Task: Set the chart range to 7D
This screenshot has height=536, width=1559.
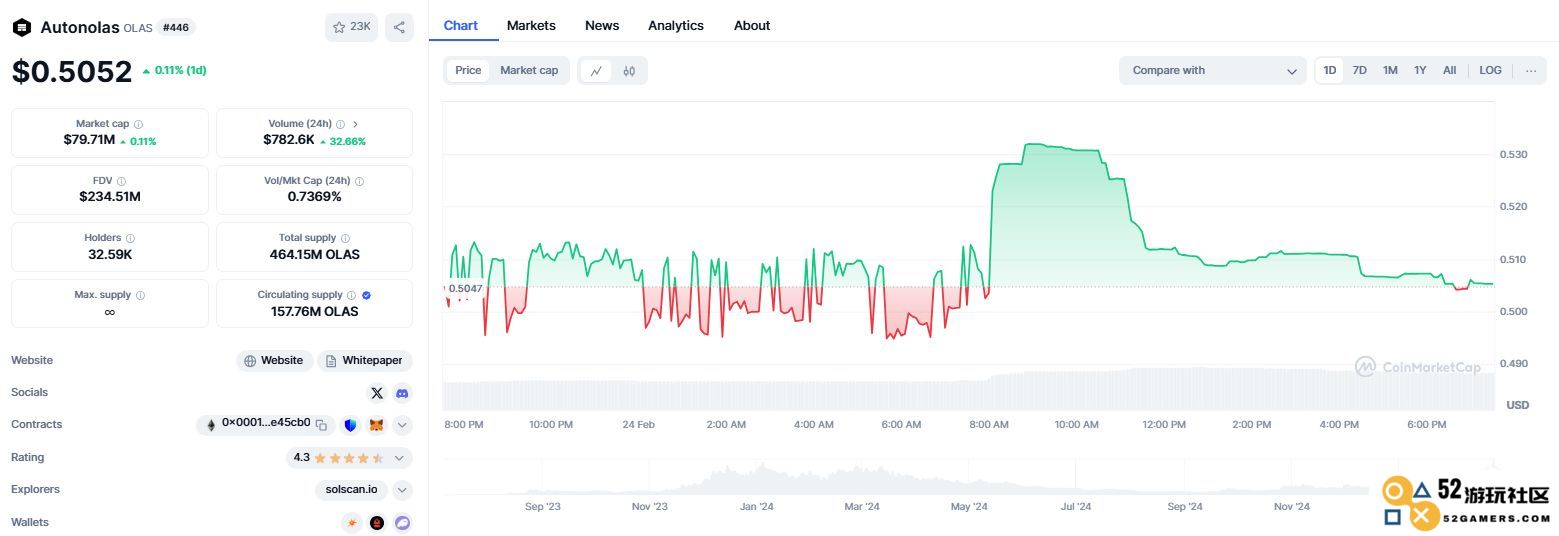Action: tap(1359, 70)
